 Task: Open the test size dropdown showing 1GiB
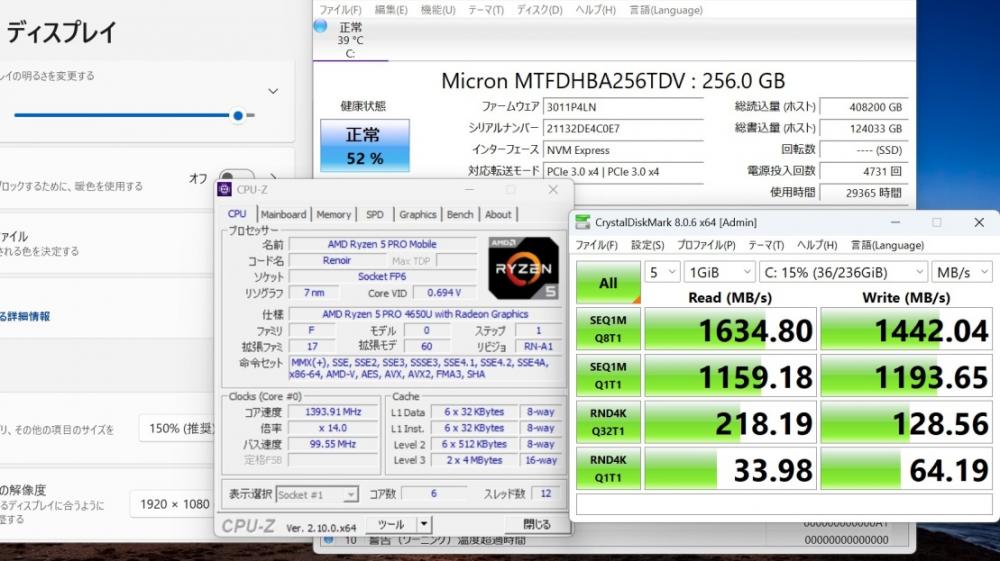coord(720,272)
